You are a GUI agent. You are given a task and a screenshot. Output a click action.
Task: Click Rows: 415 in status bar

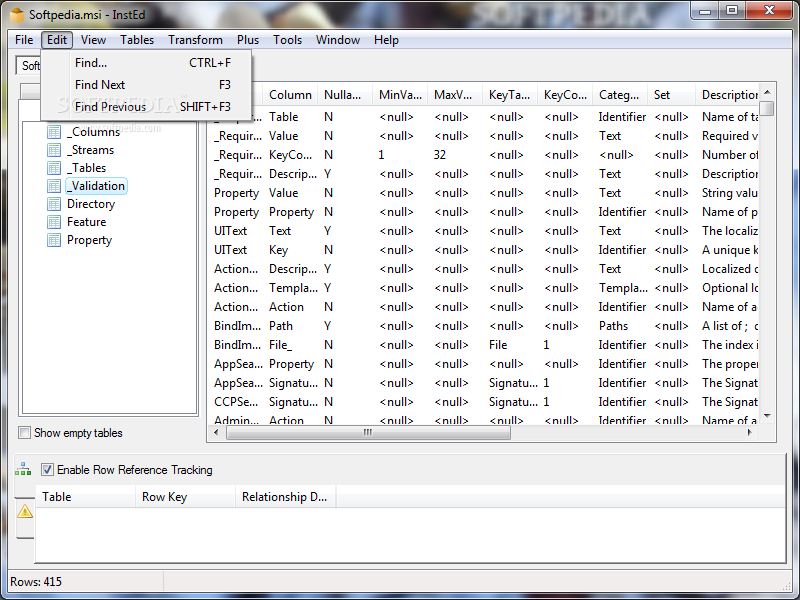(36, 582)
